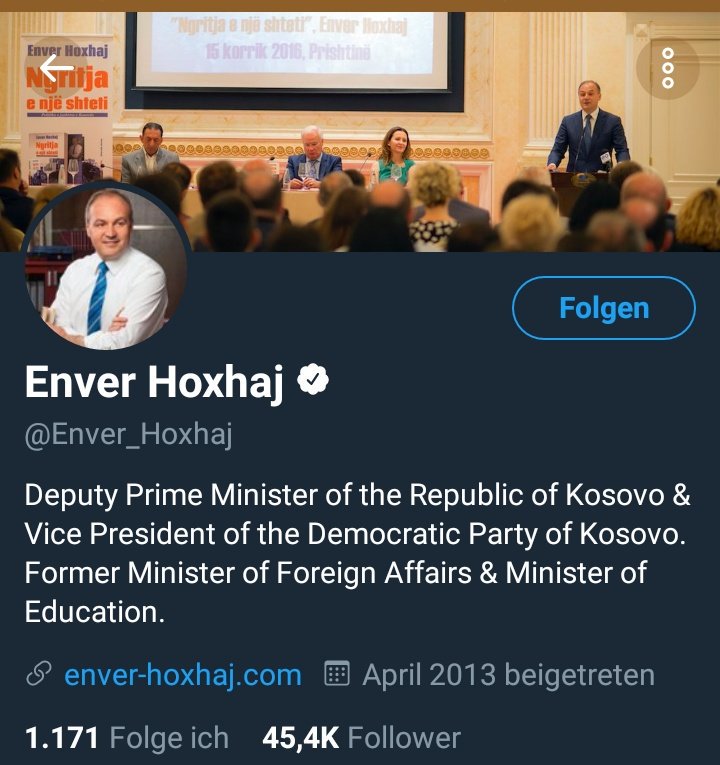Tap the link chain icon beside the website
This screenshot has width=720, height=765.
click(39, 674)
